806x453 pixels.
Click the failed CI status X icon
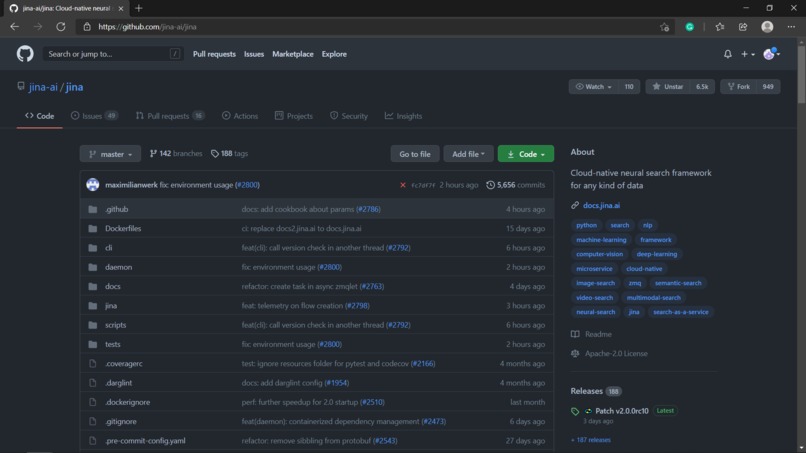(402, 185)
